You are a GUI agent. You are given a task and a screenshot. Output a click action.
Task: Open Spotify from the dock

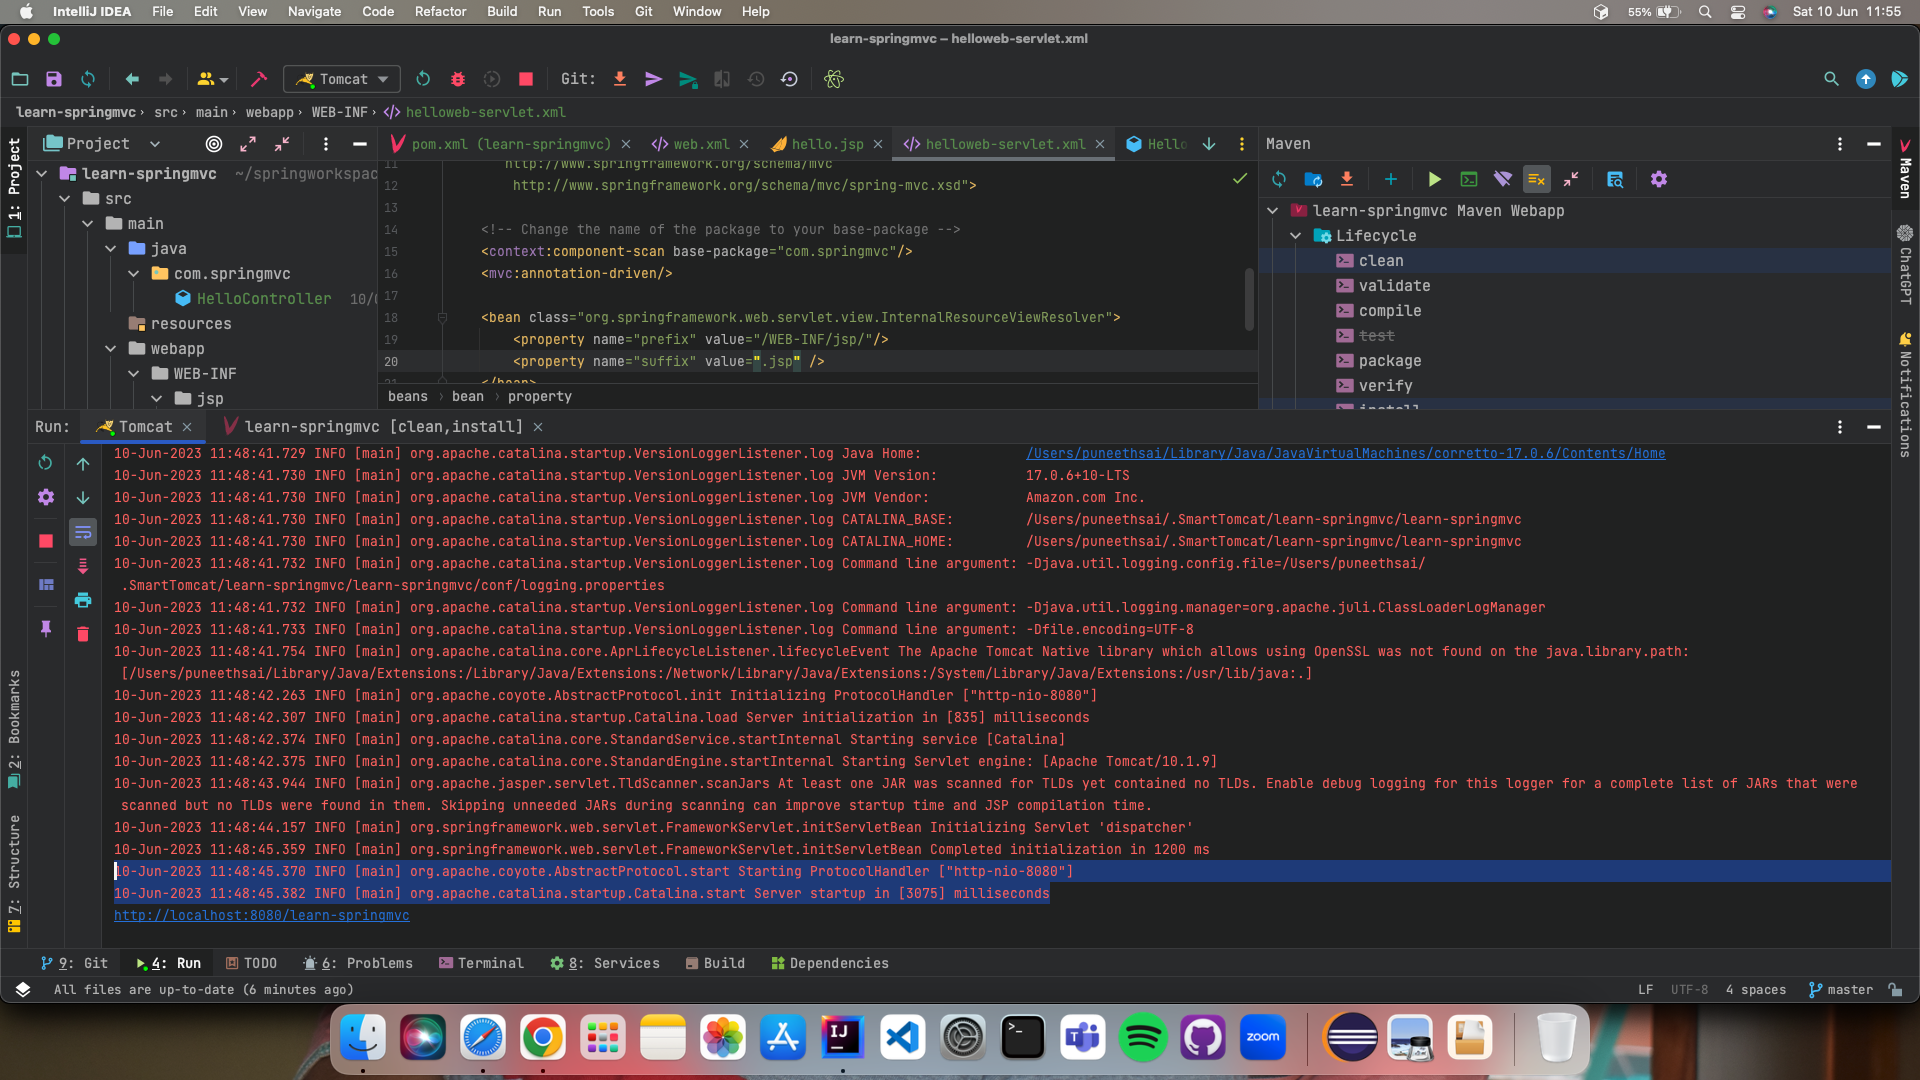[x=1142, y=1038]
